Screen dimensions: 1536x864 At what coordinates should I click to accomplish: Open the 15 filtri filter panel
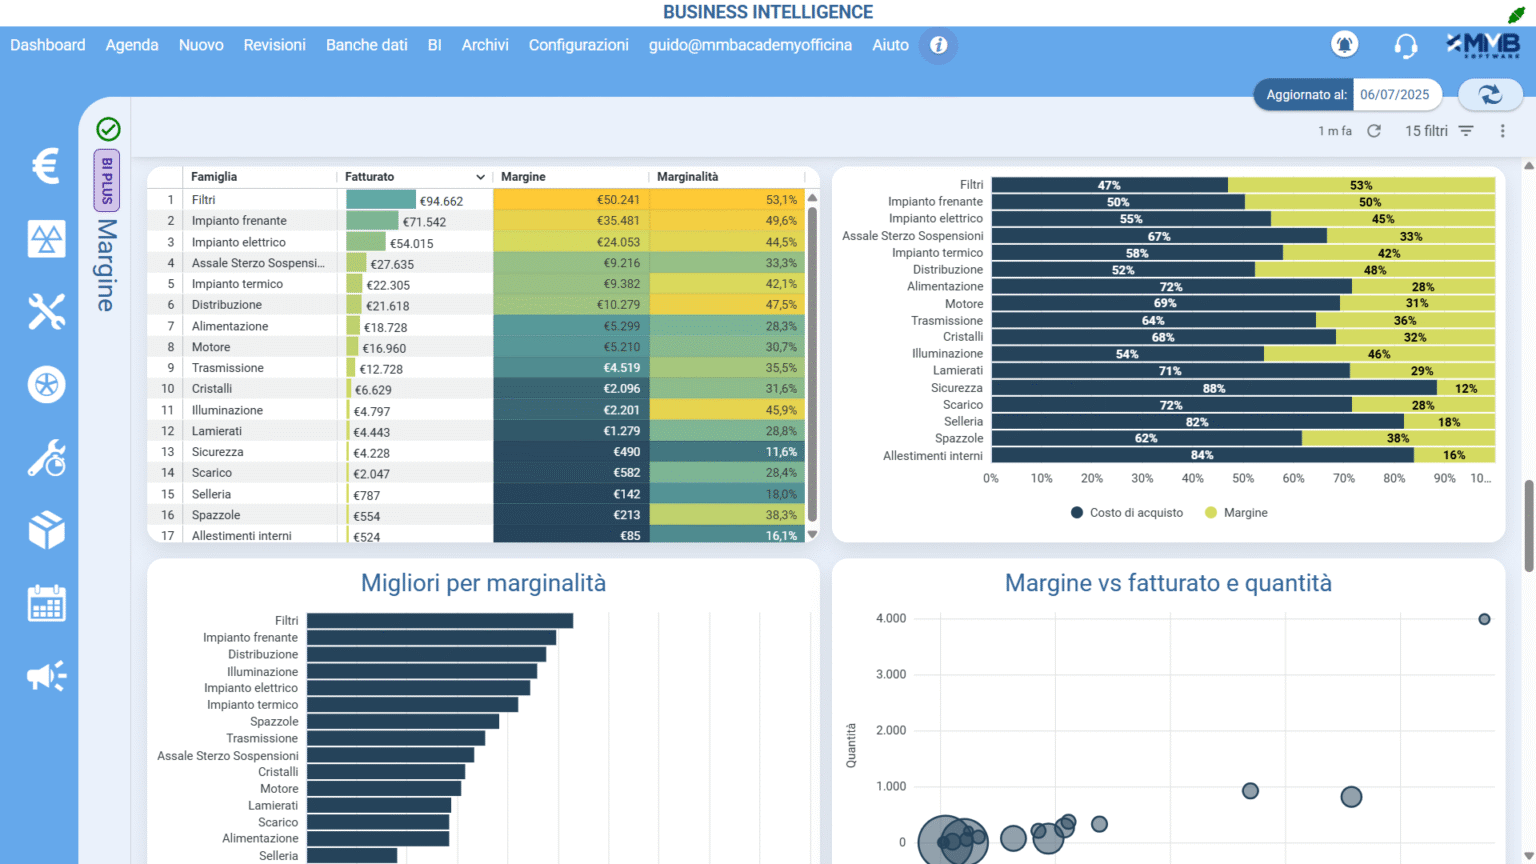(x=1439, y=131)
